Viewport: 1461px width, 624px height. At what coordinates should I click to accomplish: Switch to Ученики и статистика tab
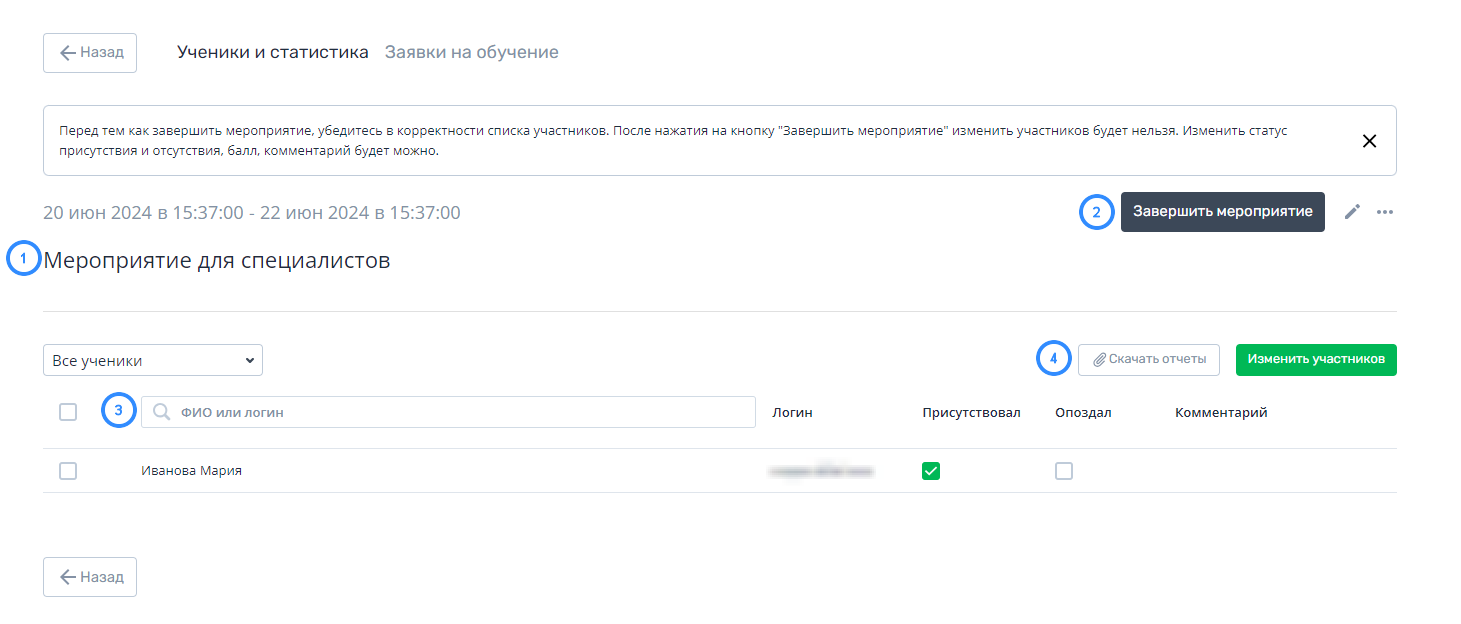(x=273, y=52)
